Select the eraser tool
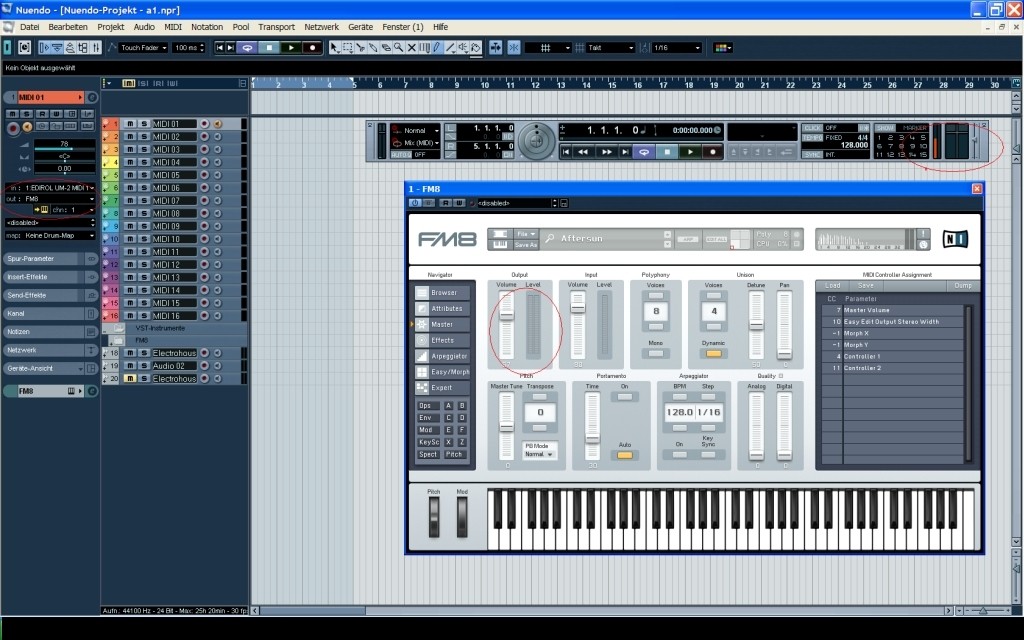This screenshot has height=640, width=1024. (386, 48)
